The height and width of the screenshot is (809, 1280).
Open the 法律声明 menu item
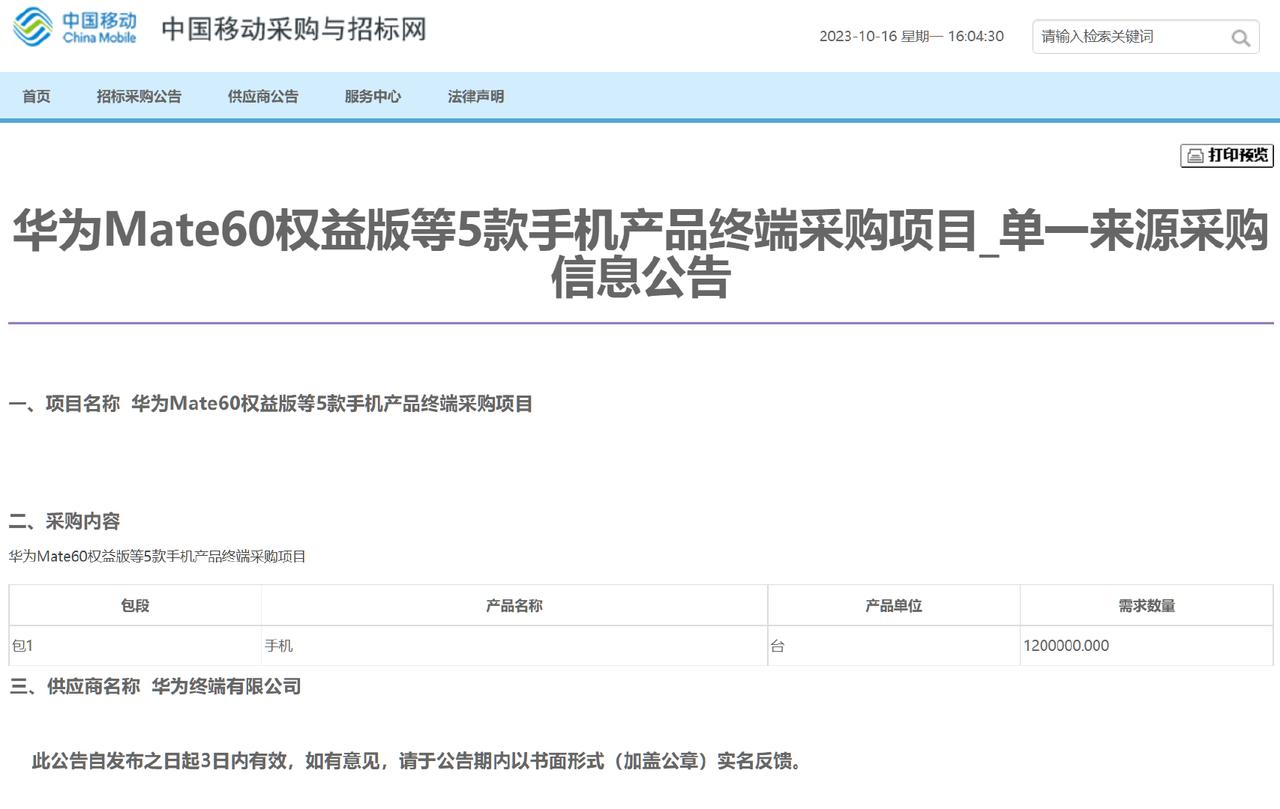click(476, 97)
